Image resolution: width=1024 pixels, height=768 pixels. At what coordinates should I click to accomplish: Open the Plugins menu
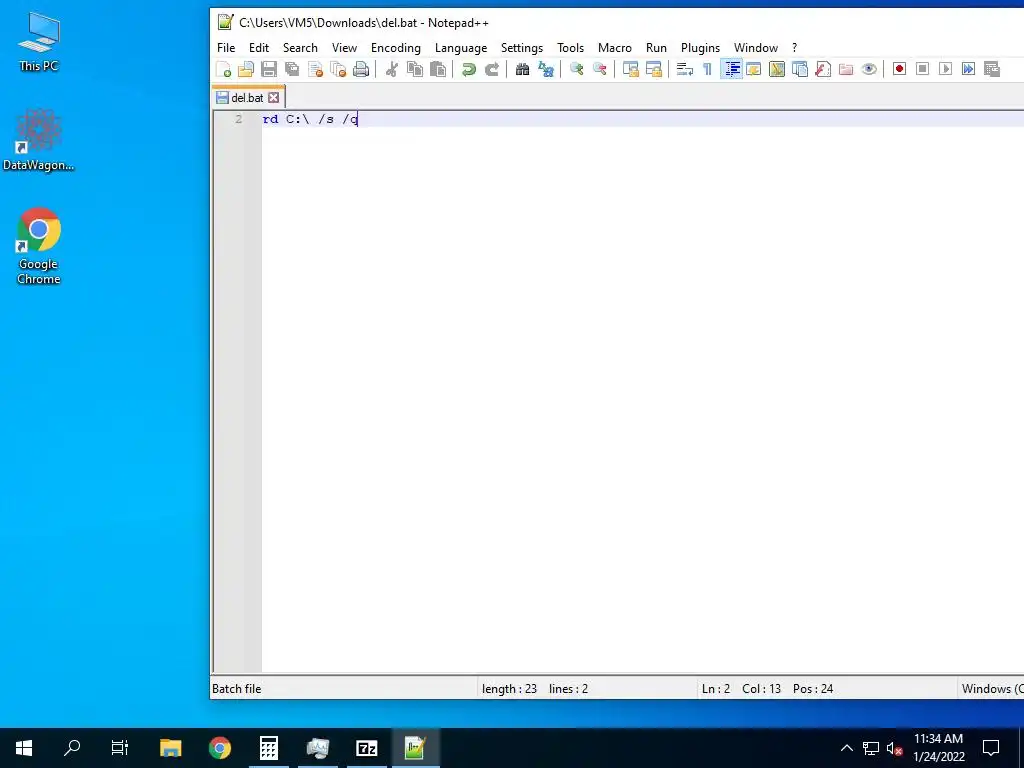[x=700, y=48]
